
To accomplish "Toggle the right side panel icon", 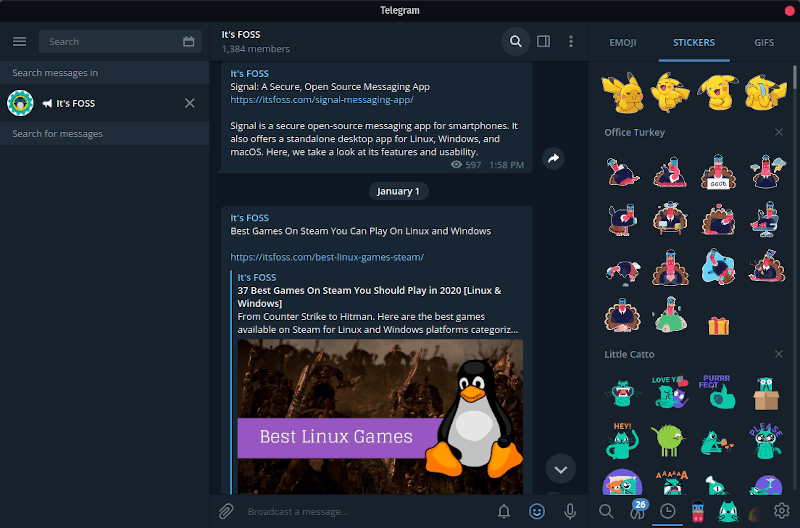I will 543,41.
